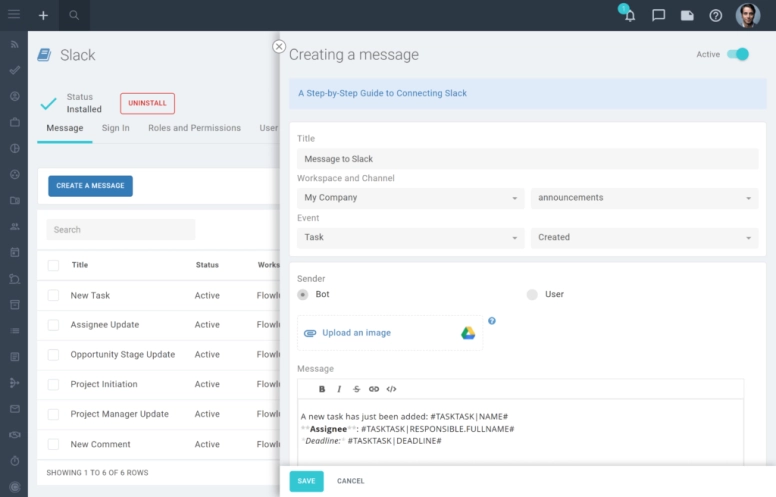Sort by the Title column header
The height and width of the screenshot is (497, 776).
click(80, 265)
